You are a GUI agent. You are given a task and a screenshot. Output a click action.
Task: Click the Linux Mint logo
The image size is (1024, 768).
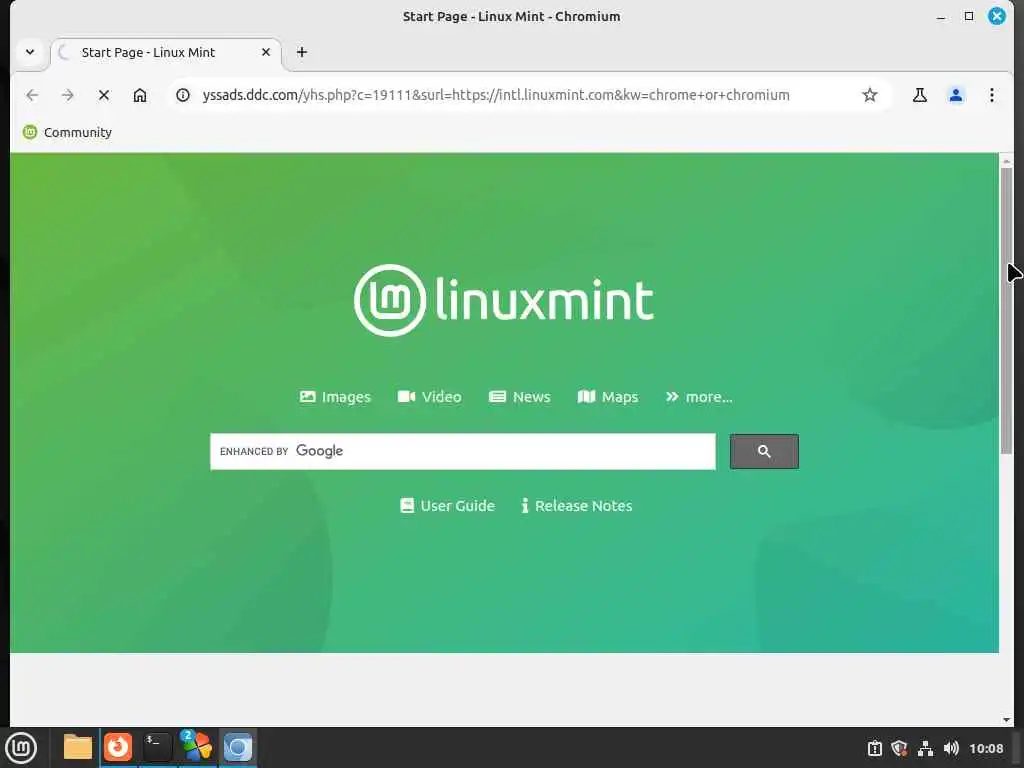coord(504,300)
